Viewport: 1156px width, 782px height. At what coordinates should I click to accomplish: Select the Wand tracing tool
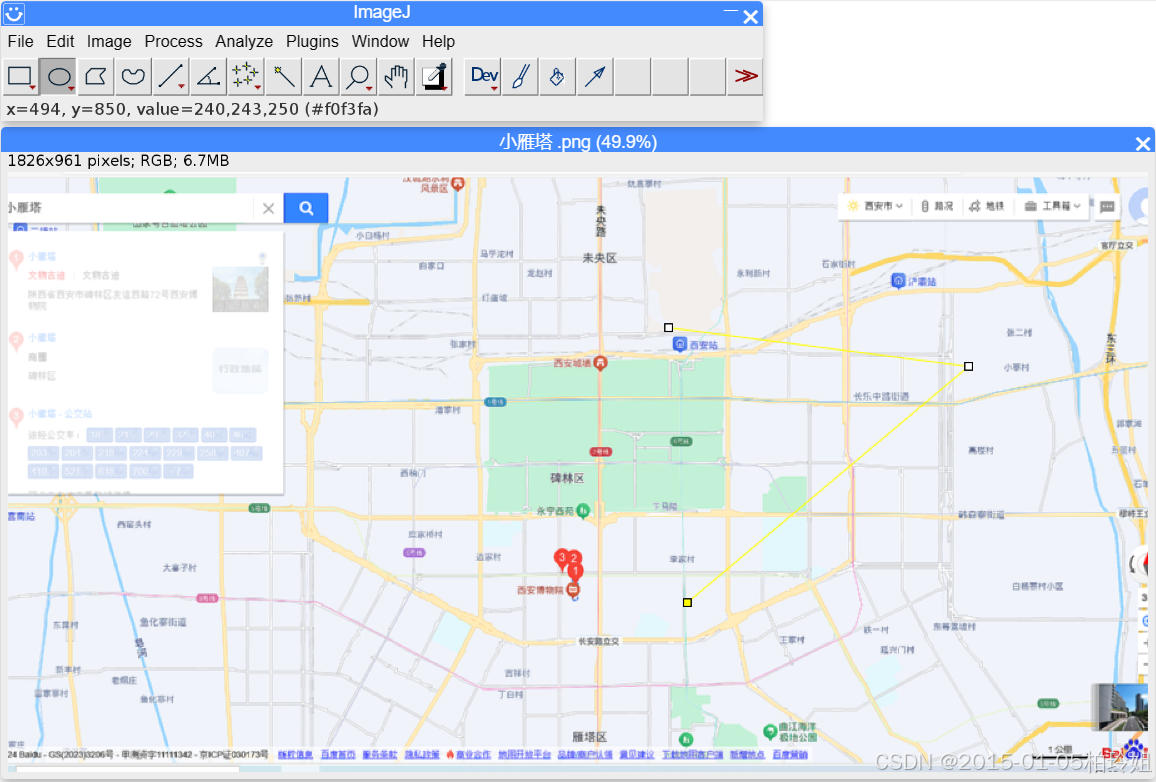[284, 76]
